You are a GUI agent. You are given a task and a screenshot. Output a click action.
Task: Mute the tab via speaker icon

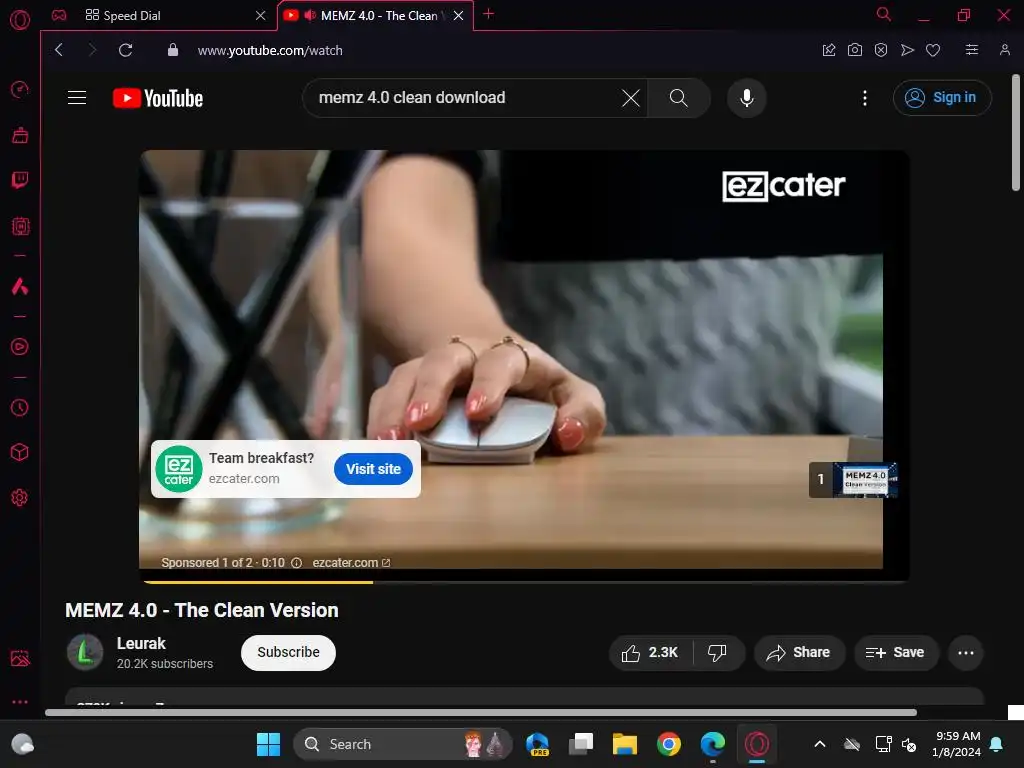tap(310, 15)
